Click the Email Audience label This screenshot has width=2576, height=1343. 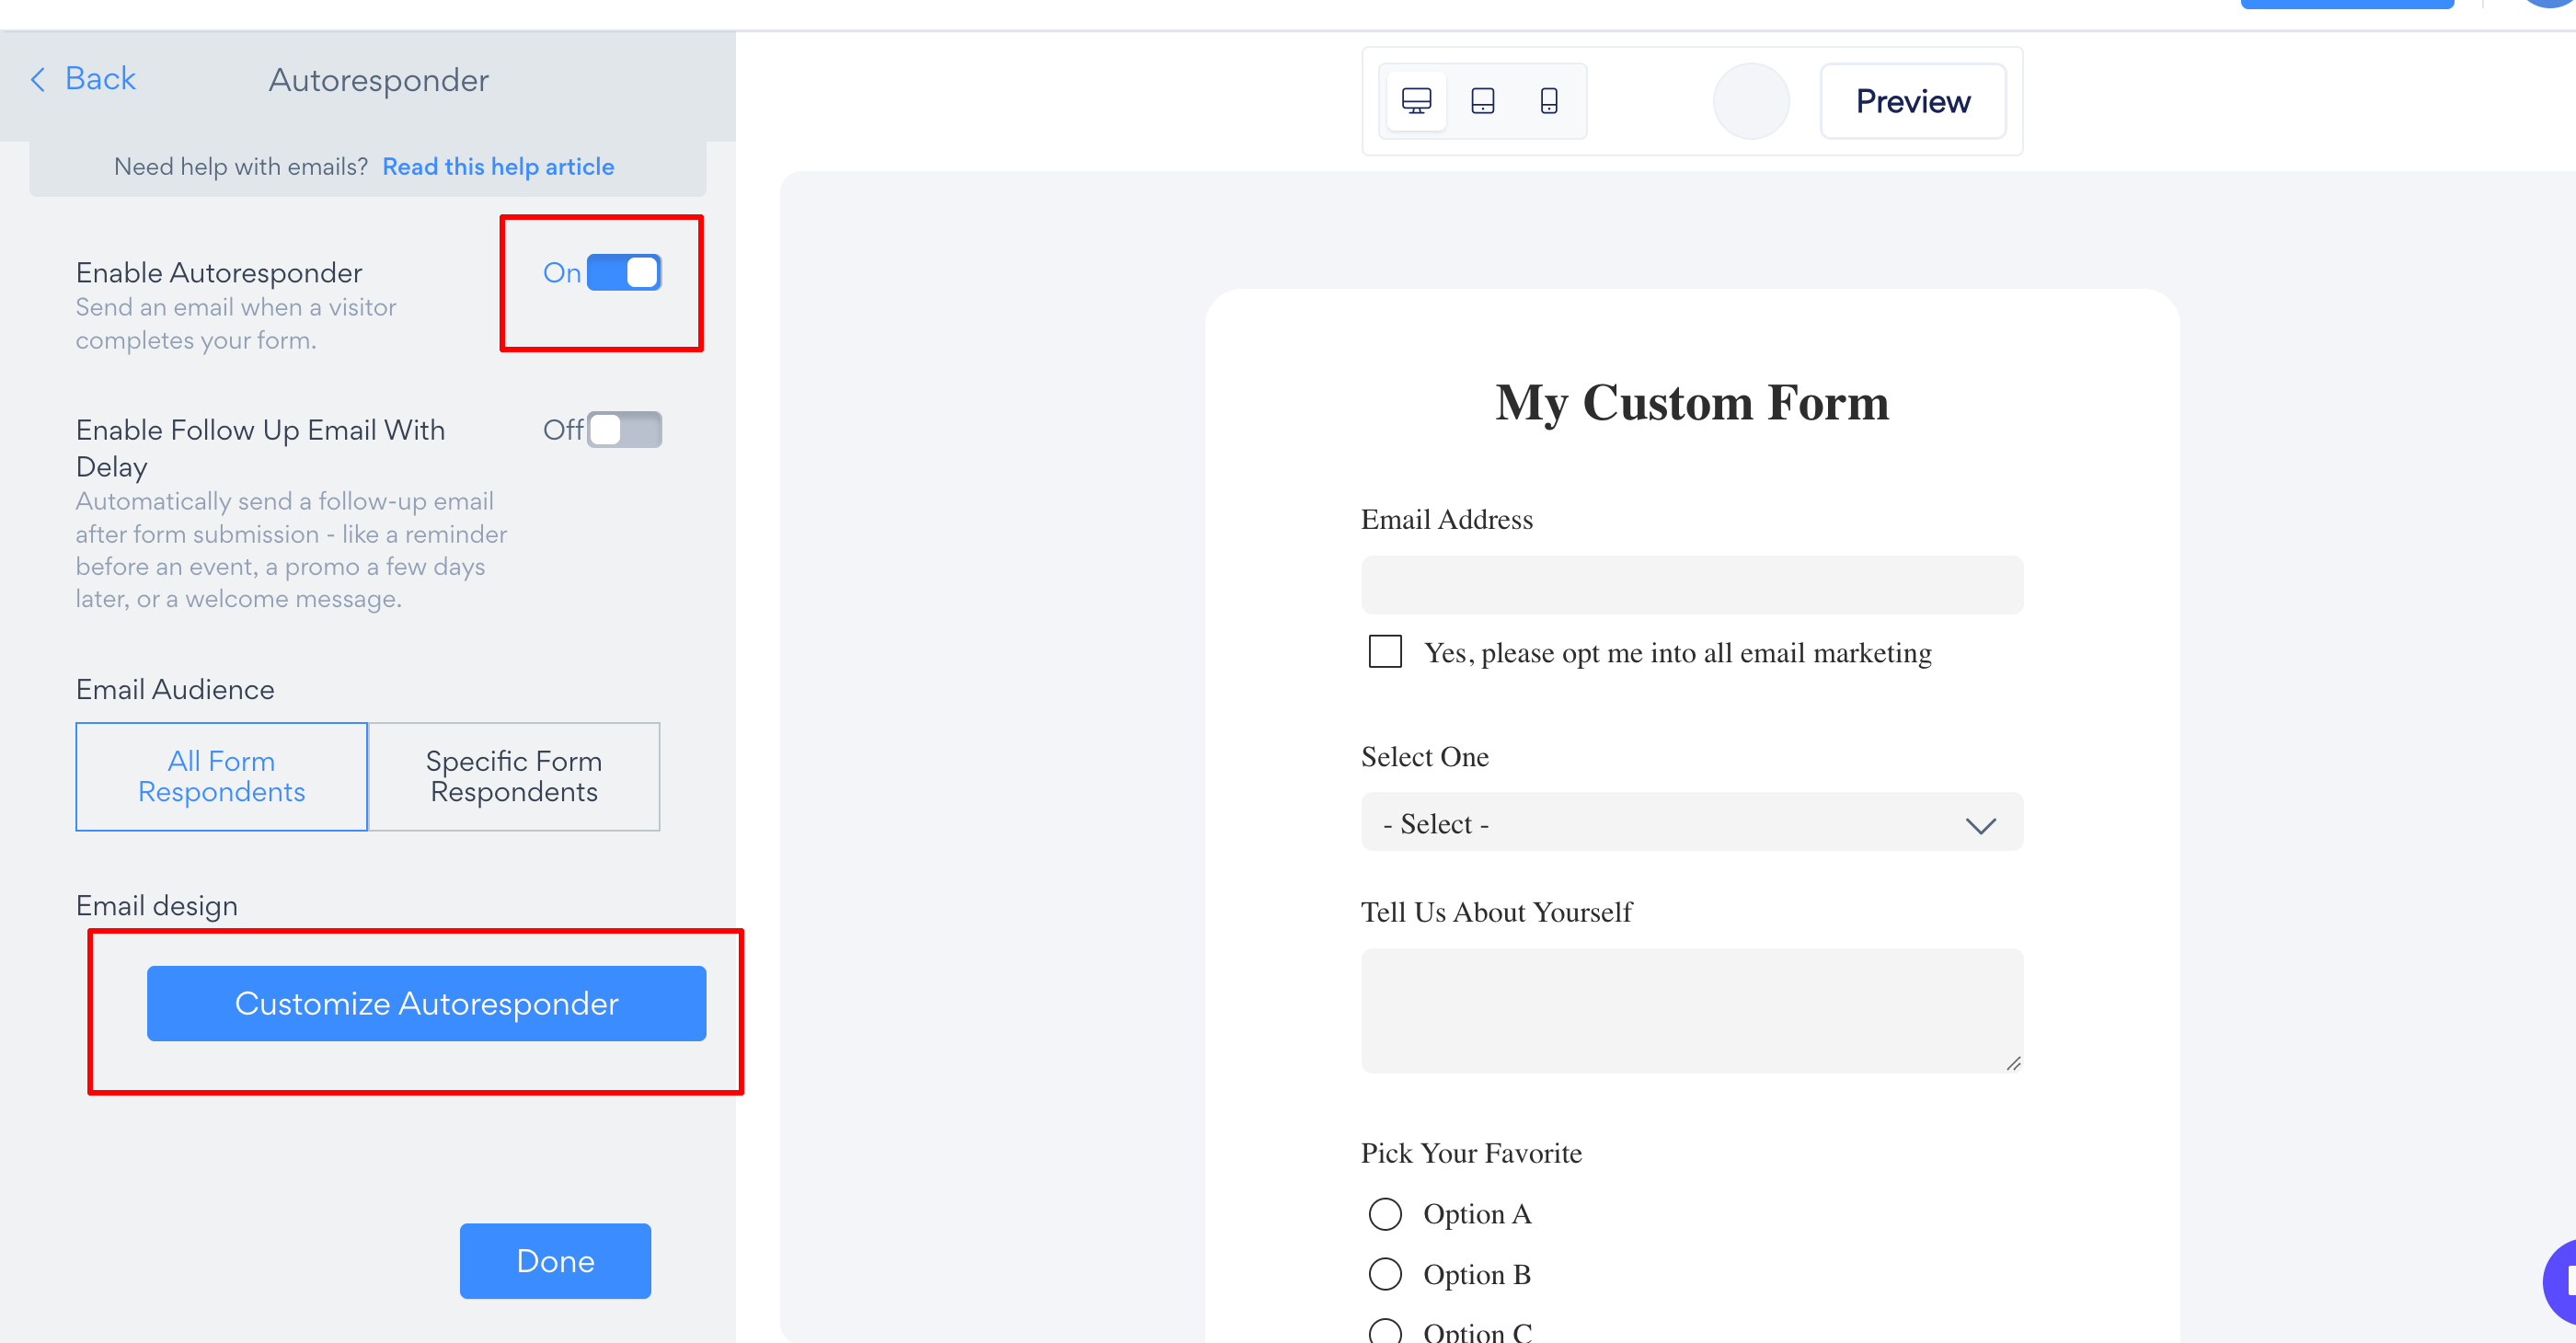[x=175, y=690]
